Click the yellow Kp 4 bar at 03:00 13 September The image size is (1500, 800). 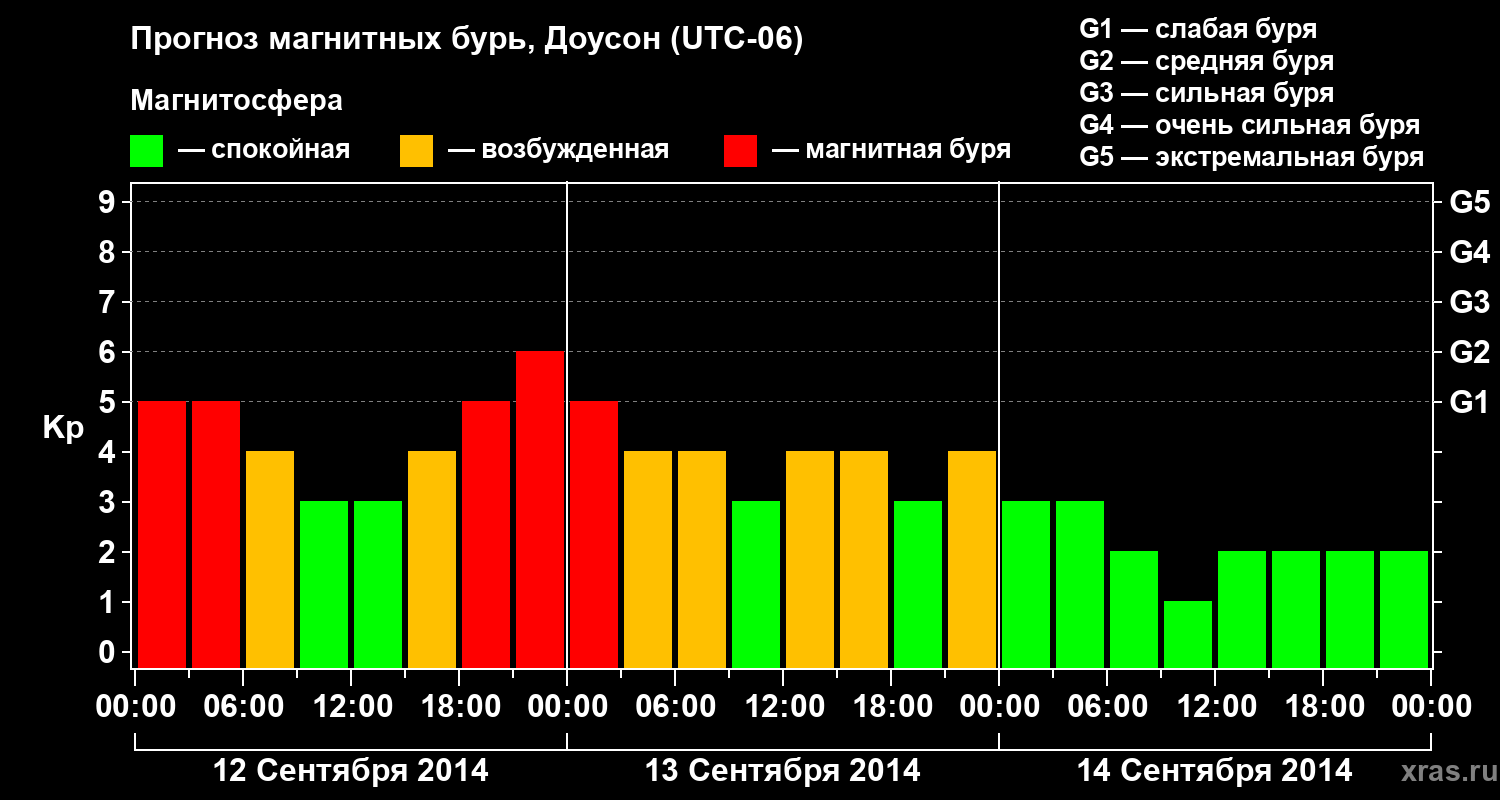coord(648,559)
